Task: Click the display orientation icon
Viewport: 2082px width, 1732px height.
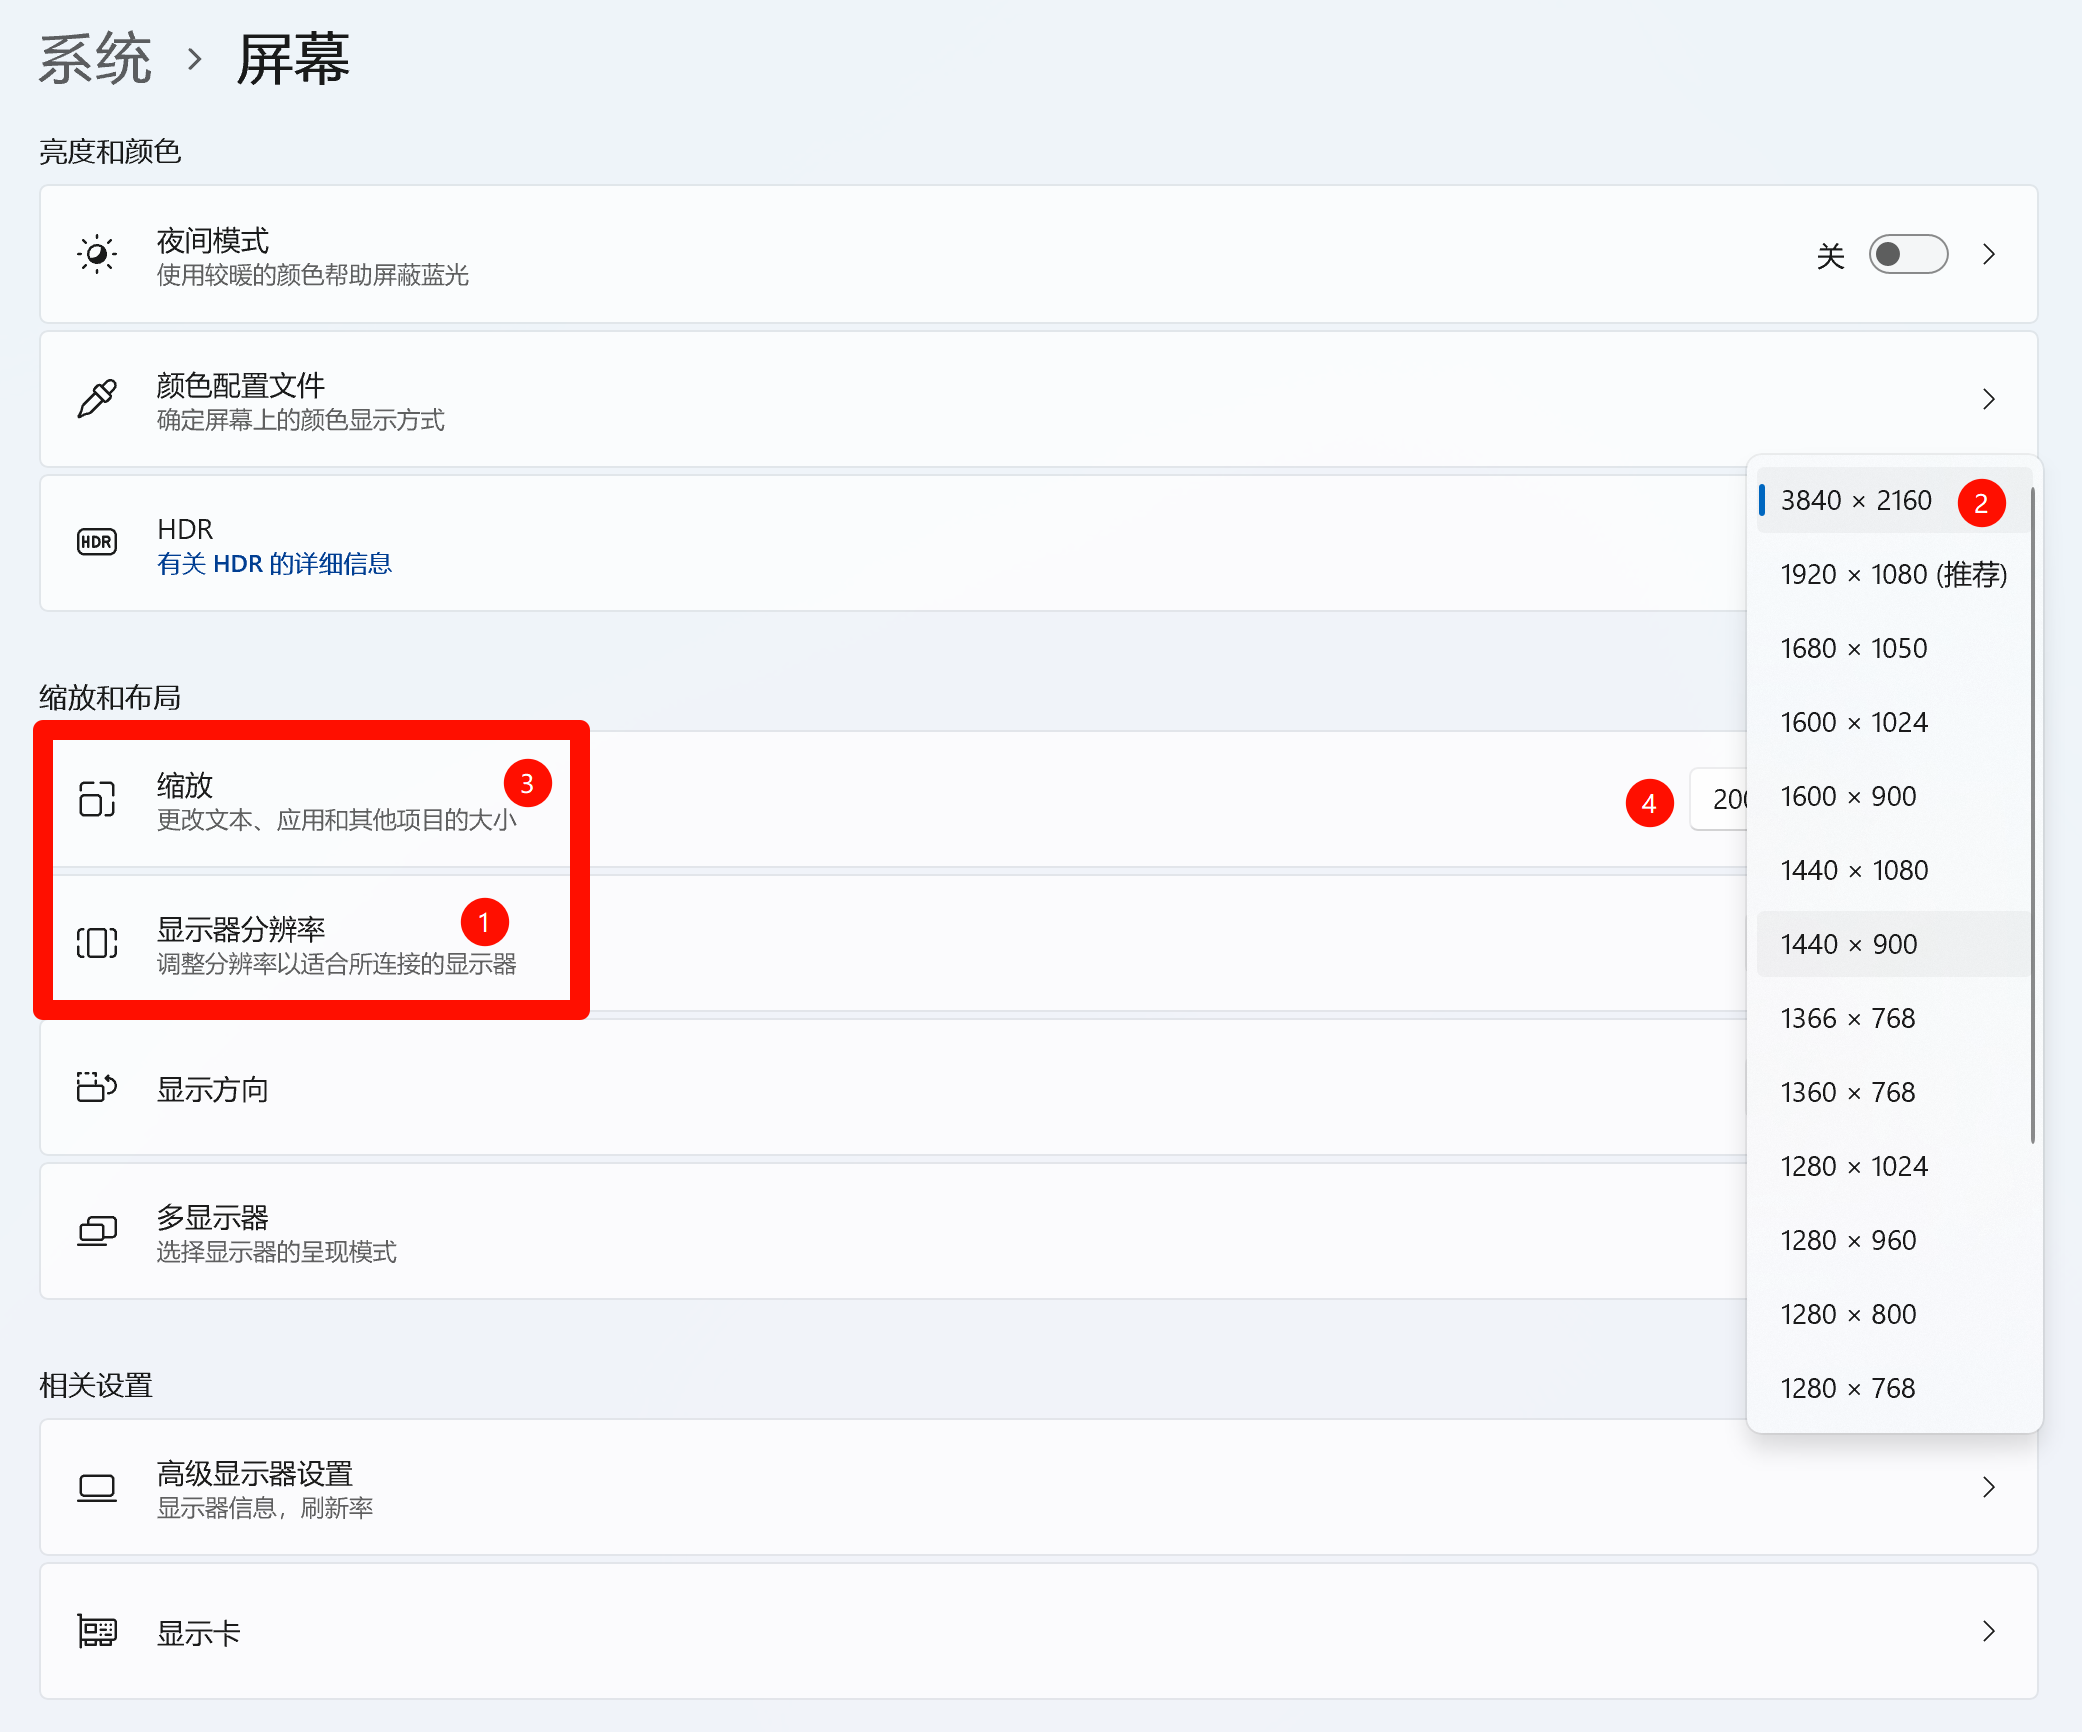Action: (x=97, y=1087)
